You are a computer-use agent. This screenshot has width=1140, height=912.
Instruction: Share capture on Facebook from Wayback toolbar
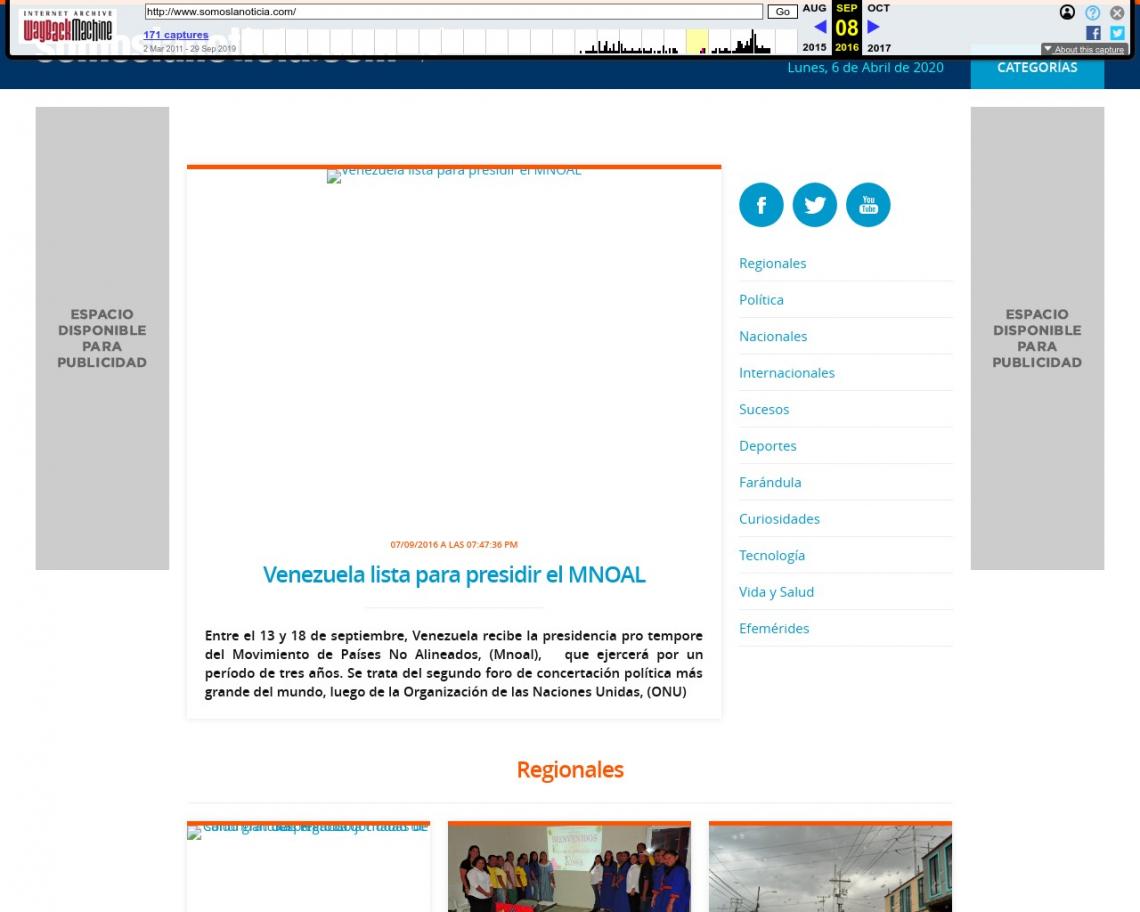point(1093,33)
